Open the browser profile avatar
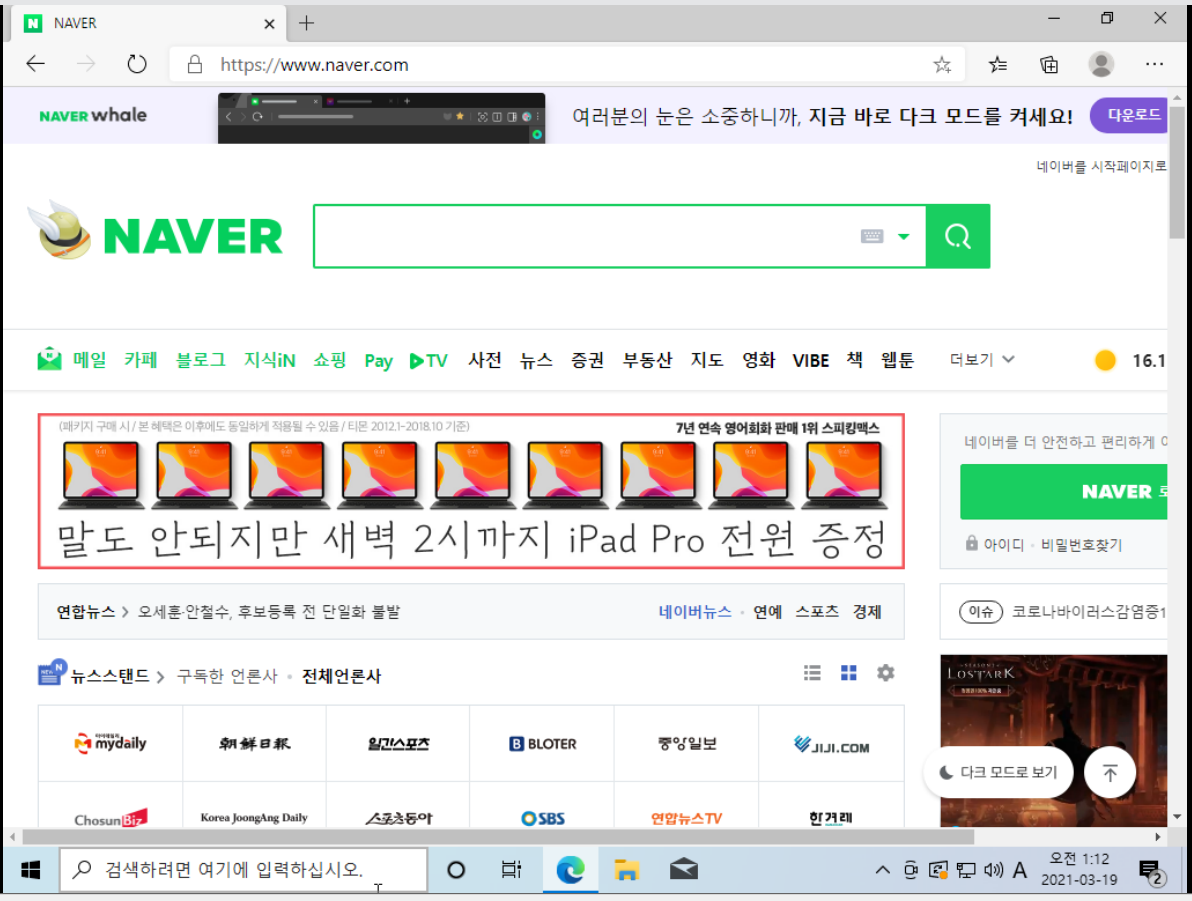 (1101, 64)
